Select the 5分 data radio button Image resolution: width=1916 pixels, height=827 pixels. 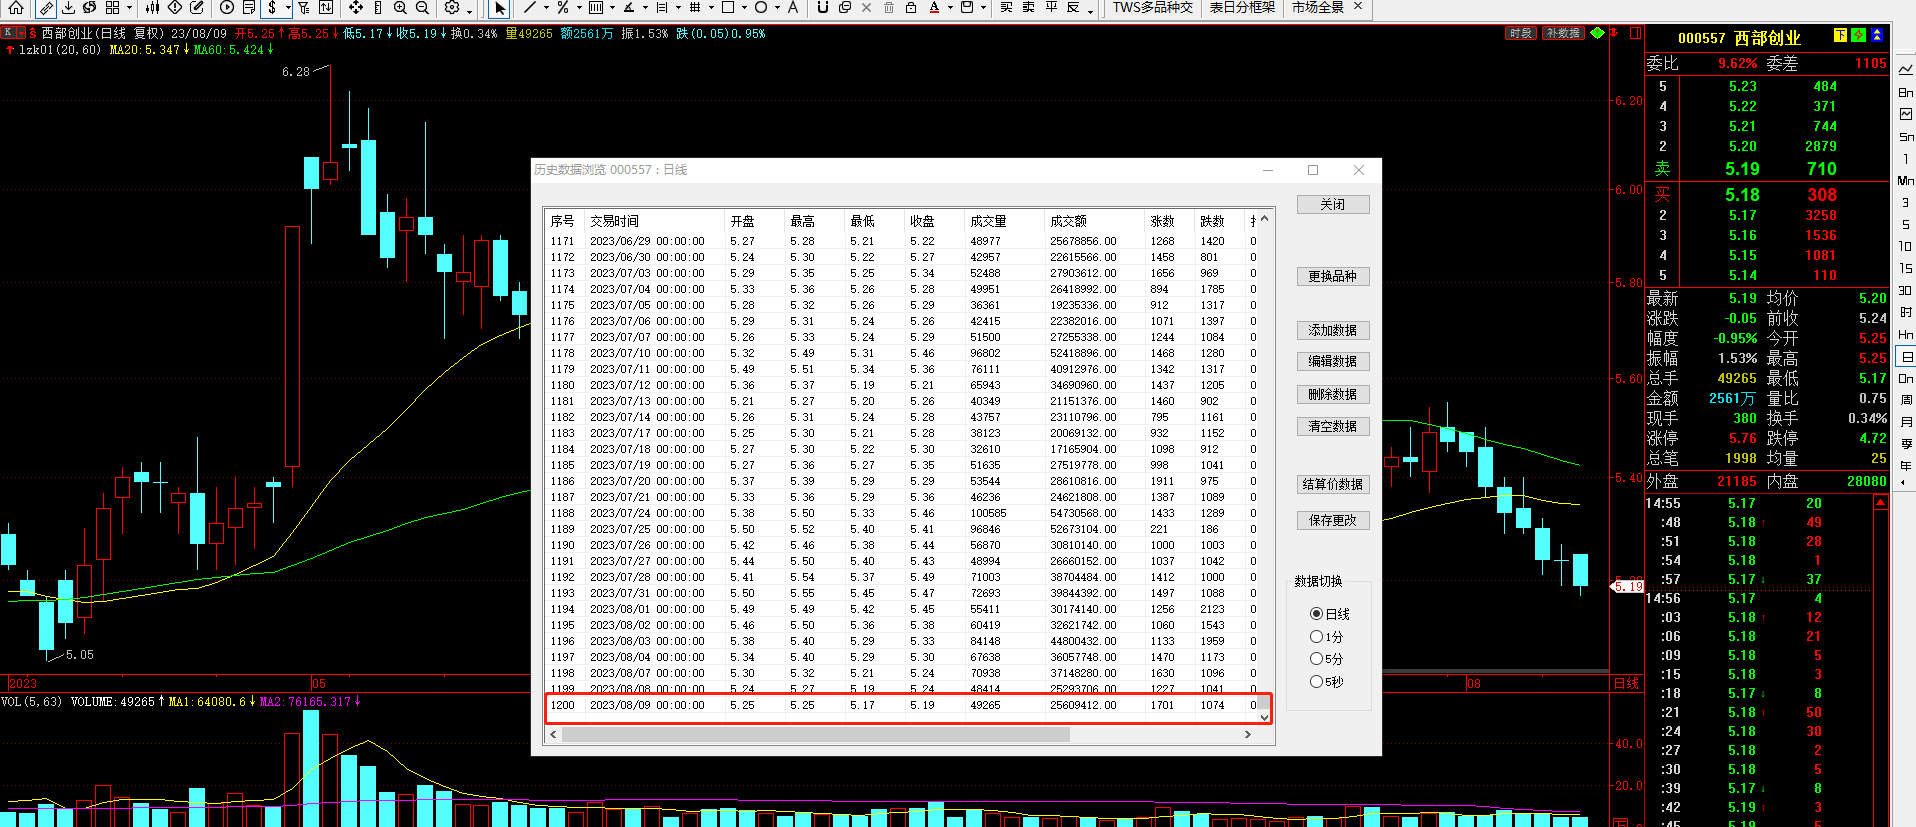(x=1317, y=659)
